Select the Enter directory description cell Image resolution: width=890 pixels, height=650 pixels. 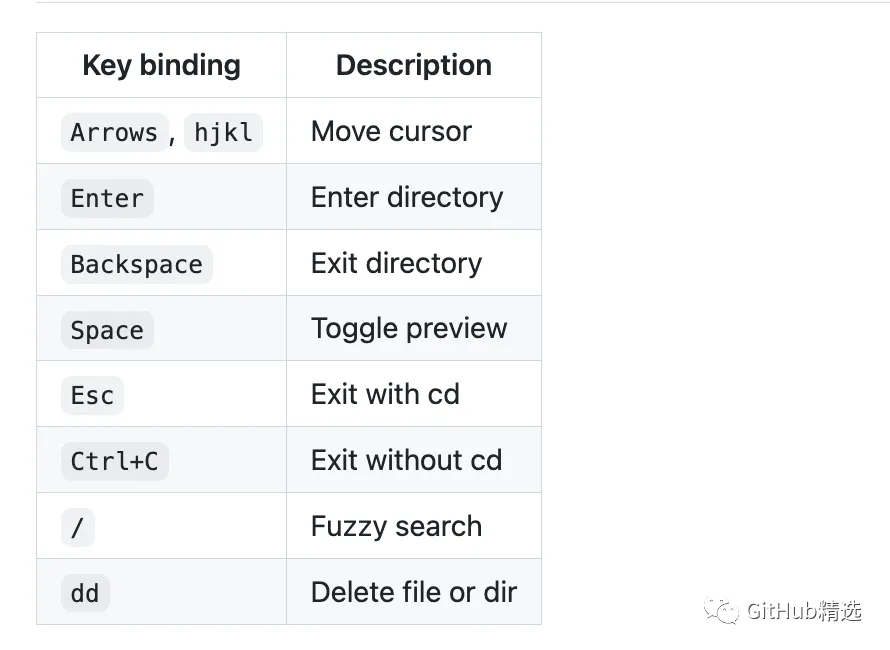pyautogui.click(x=407, y=197)
